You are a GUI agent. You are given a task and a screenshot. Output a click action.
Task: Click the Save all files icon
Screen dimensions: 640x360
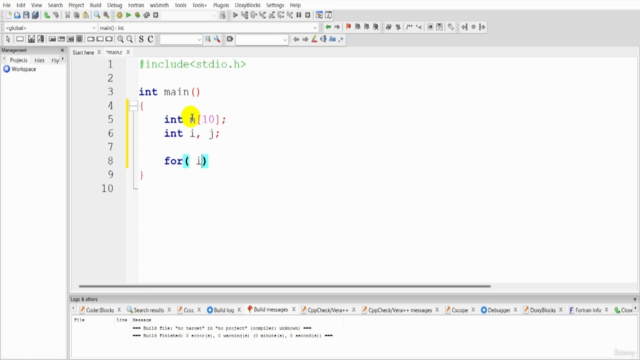click(35, 16)
